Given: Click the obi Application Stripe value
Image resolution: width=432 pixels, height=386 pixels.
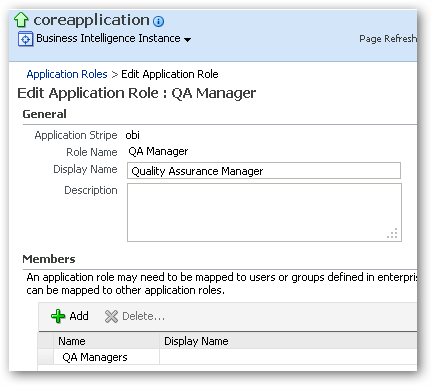Looking at the screenshot, I should (132, 135).
